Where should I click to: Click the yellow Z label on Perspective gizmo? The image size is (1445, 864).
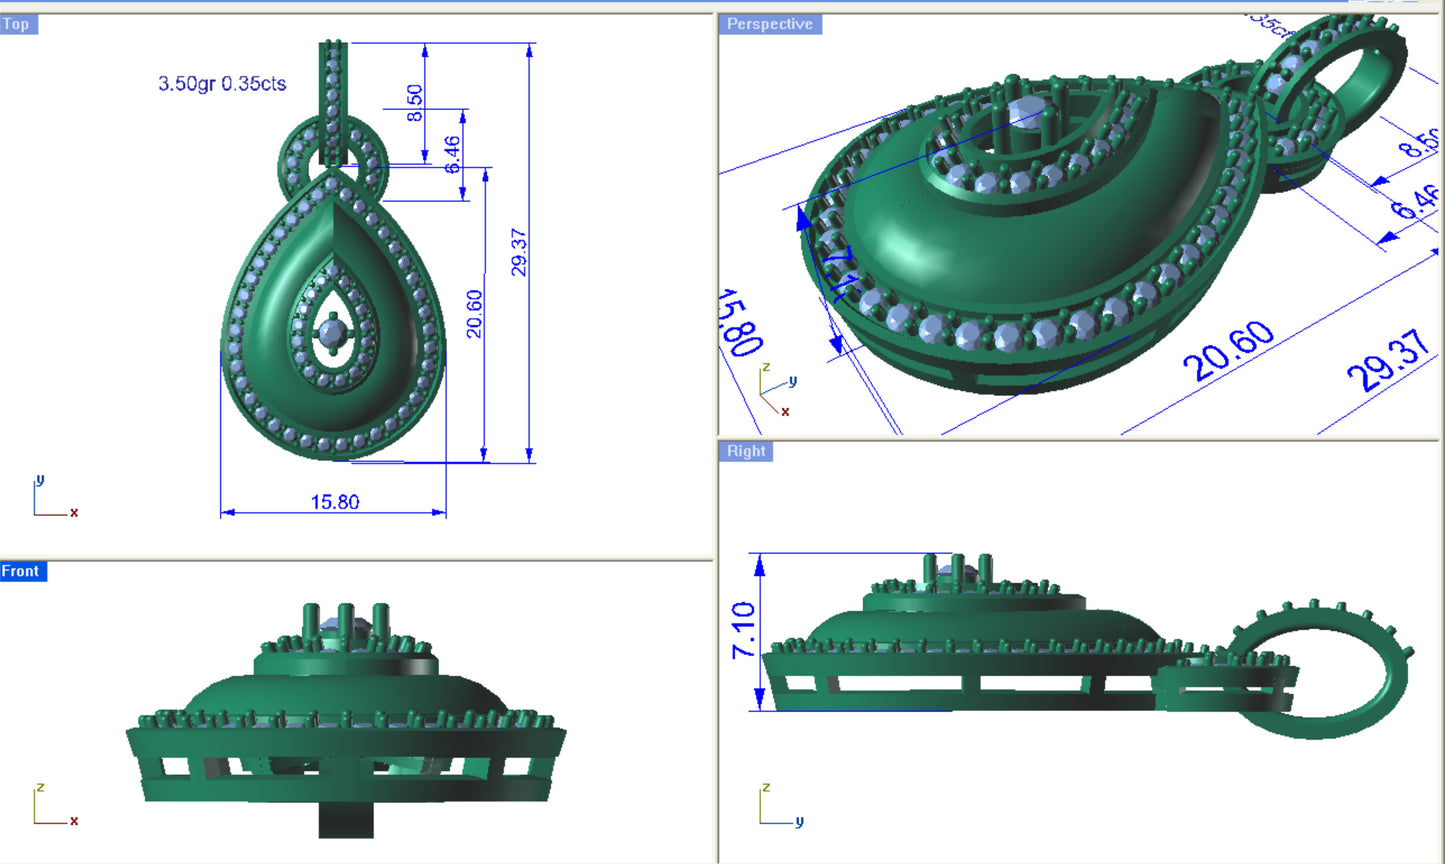tap(765, 369)
